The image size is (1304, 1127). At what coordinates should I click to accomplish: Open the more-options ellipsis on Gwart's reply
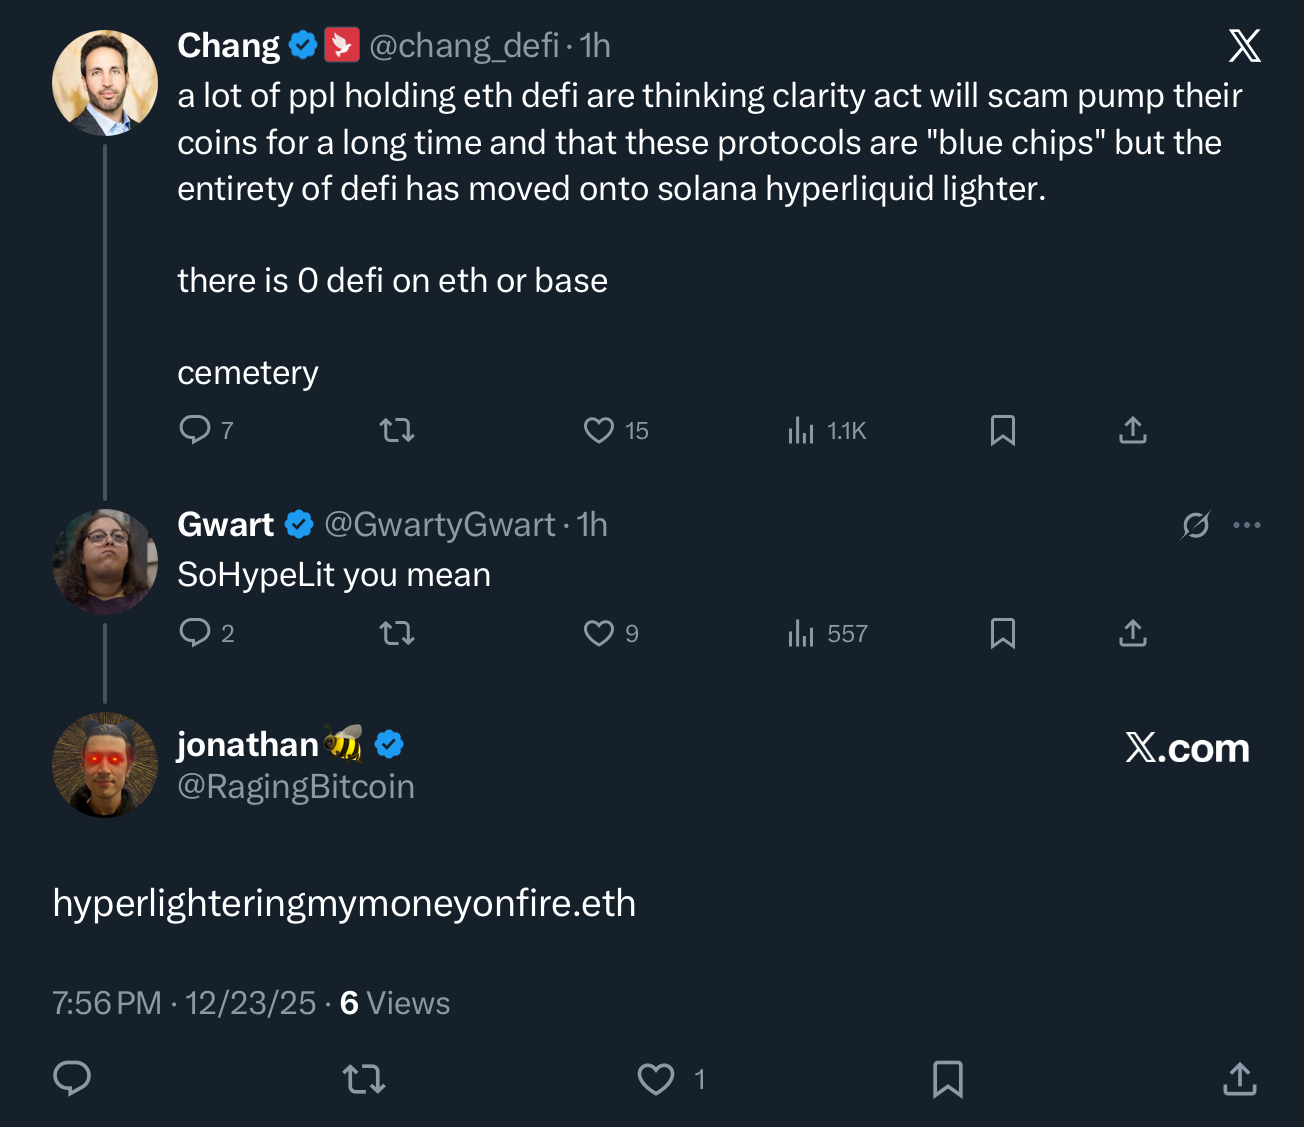coord(1247,523)
